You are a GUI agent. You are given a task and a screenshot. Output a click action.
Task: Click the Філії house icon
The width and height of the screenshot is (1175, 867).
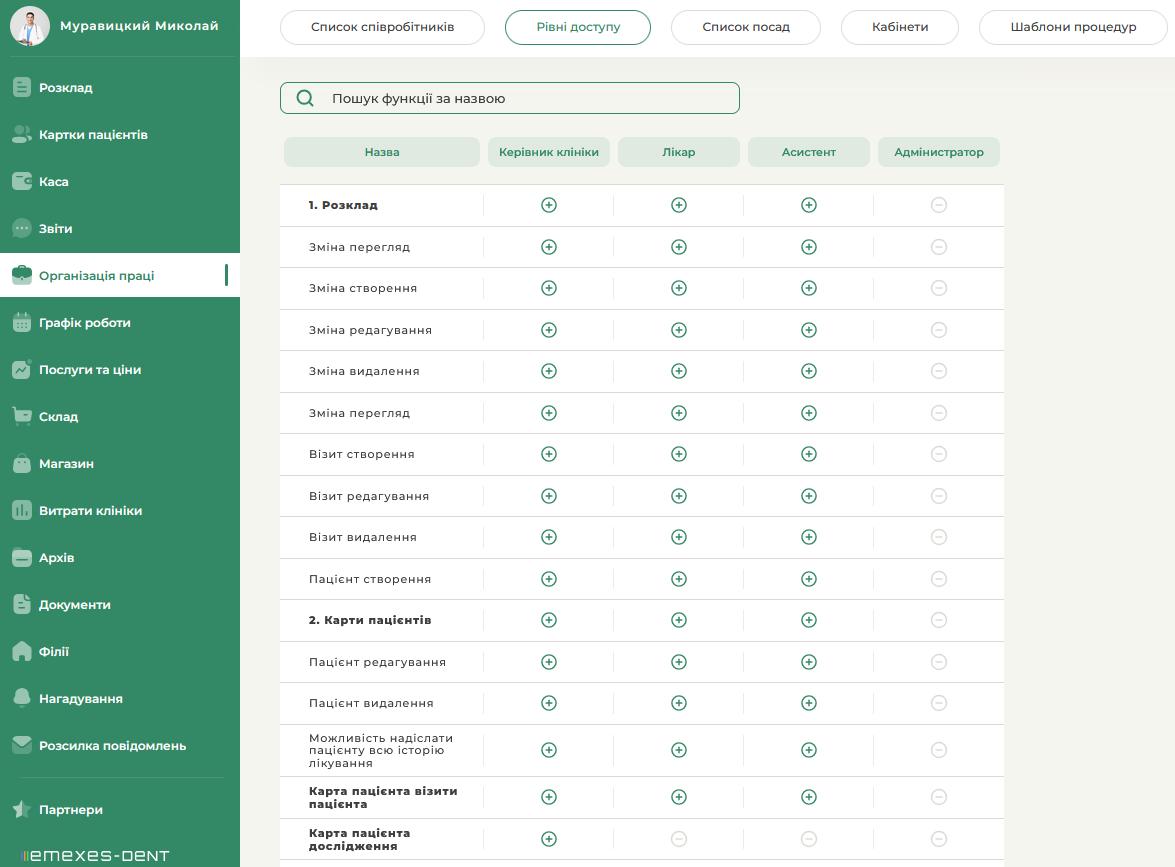(x=22, y=651)
